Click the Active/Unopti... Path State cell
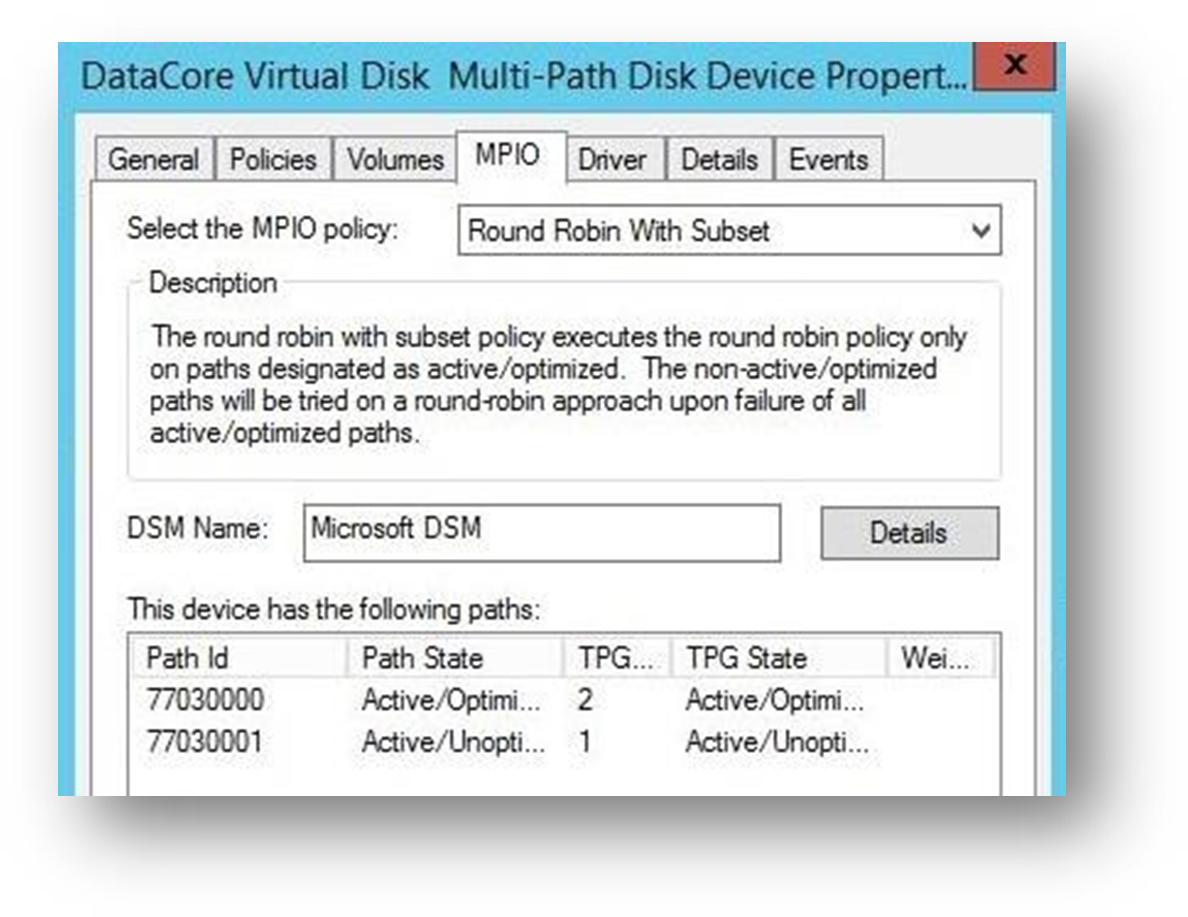Screen dimensions: 1188x917 [454, 742]
